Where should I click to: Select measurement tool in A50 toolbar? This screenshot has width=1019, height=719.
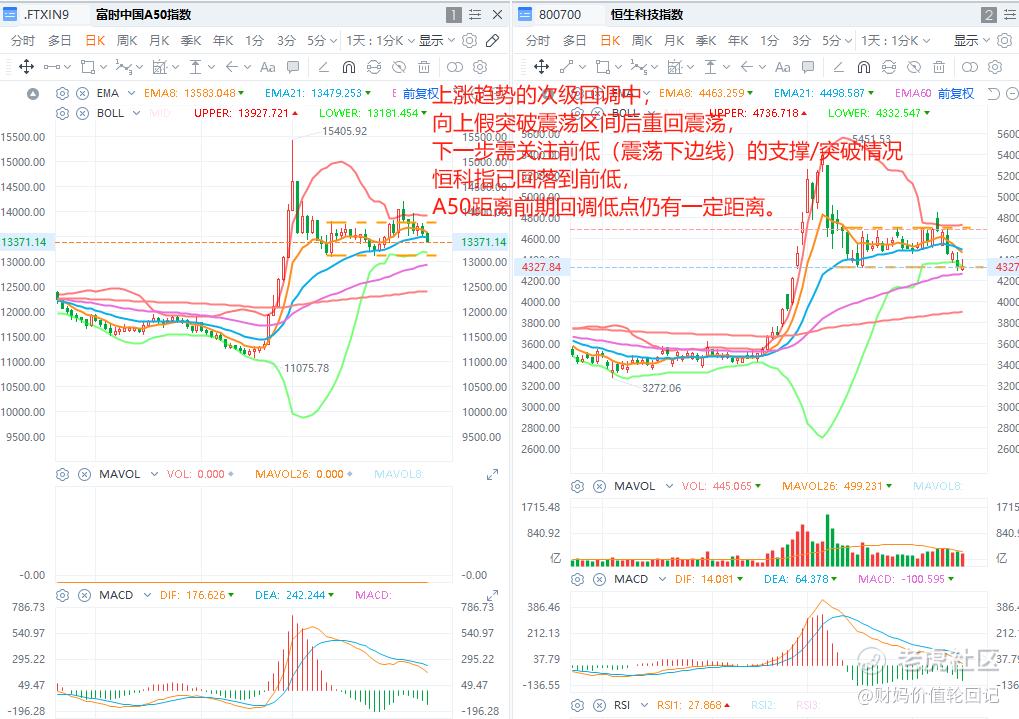[x=195, y=66]
